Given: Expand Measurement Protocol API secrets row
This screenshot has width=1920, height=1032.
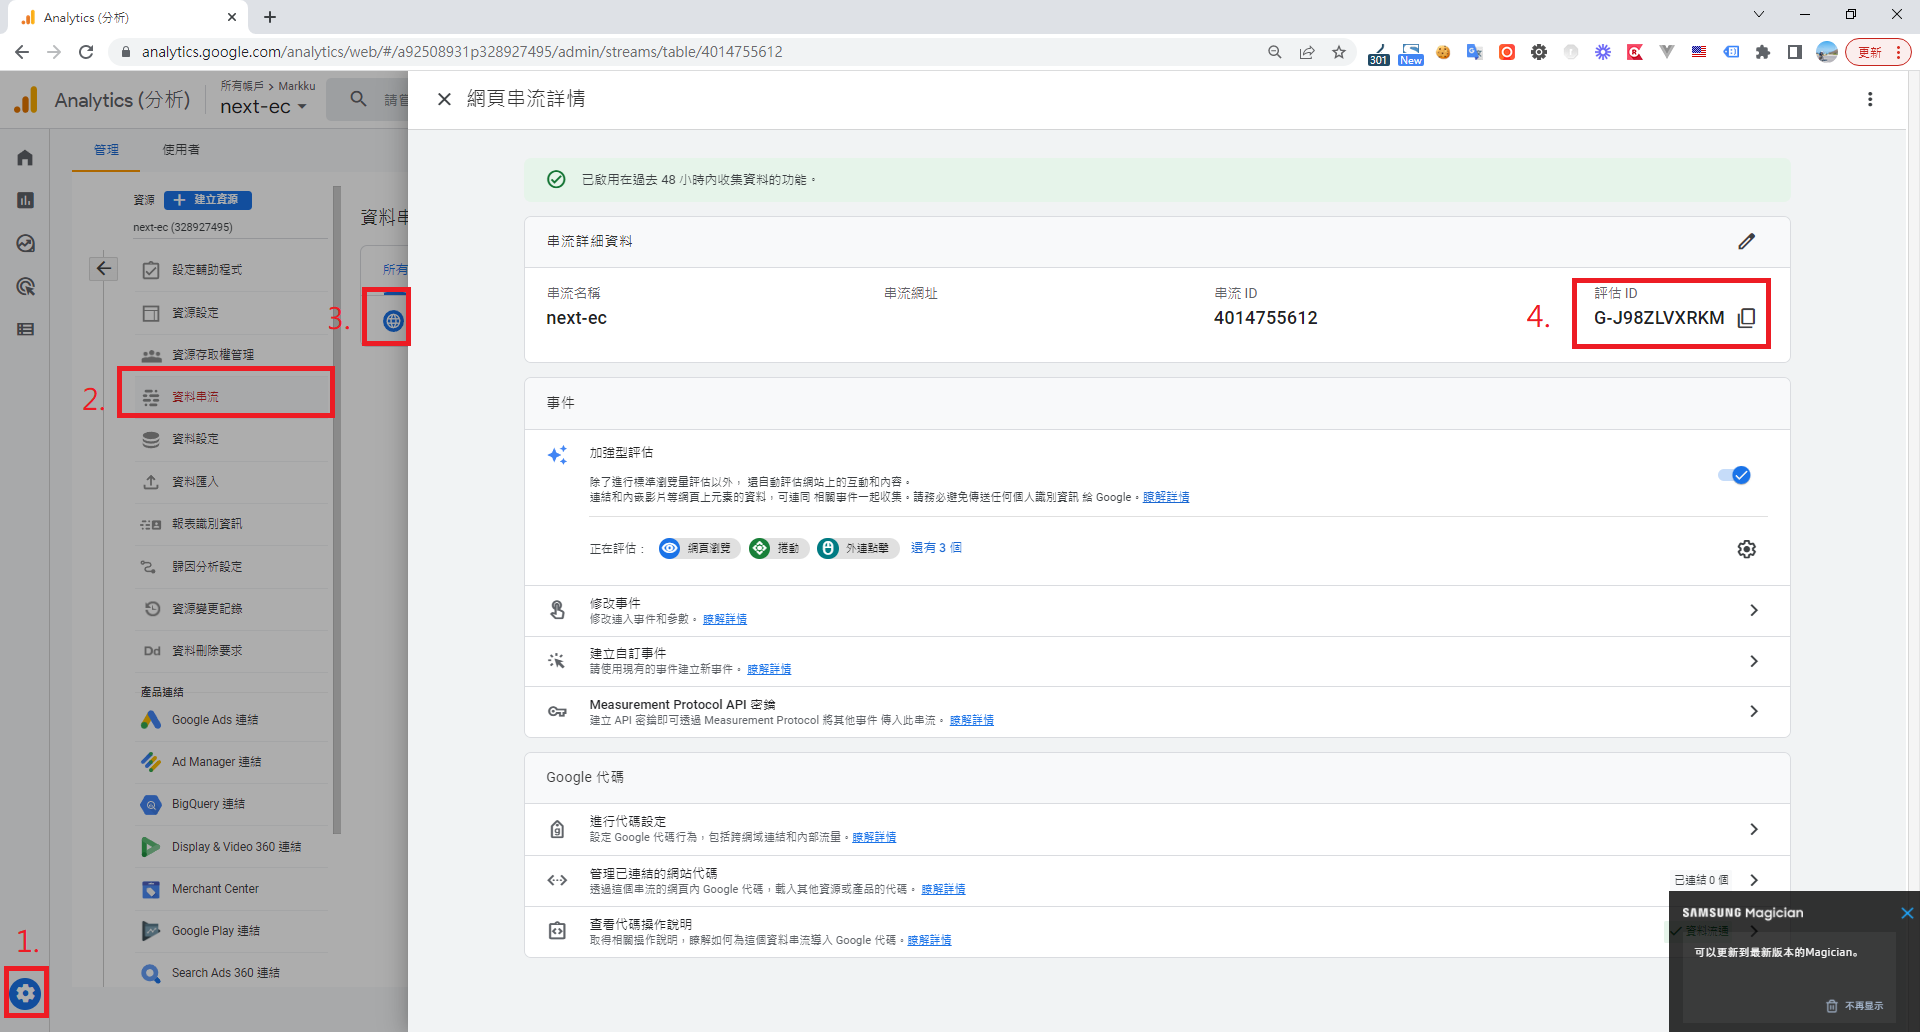Looking at the screenshot, I should pyautogui.click(x=1753, y=711).
